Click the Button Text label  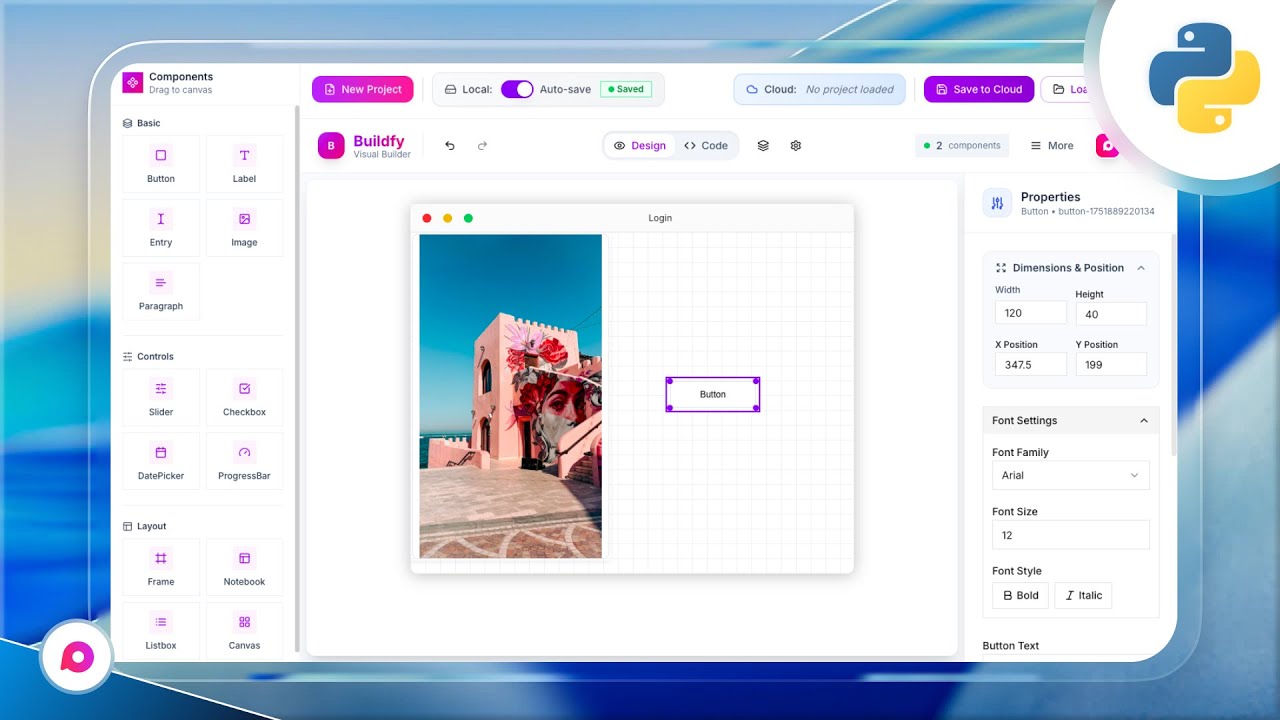(x=1011, y=646)
